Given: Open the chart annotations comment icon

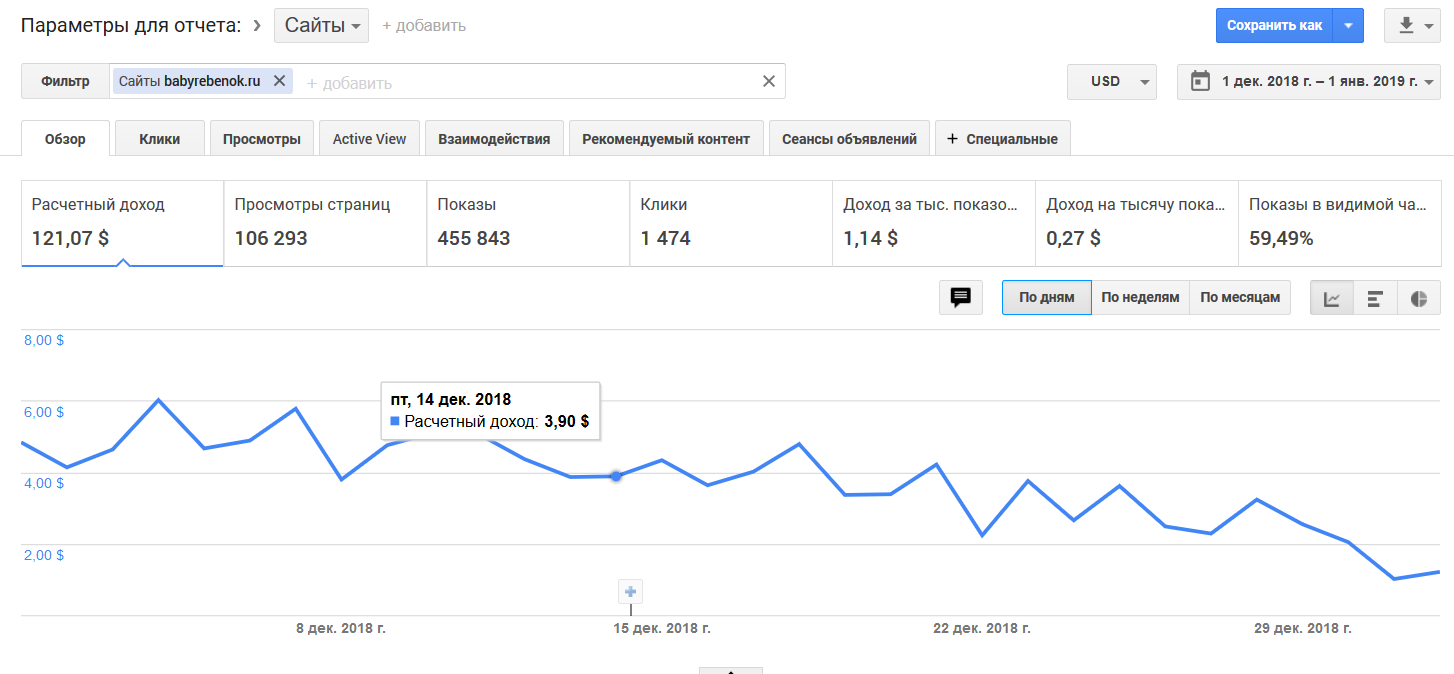Looking at the screenshot, I should pyautogui.click(x=961, y=298).
